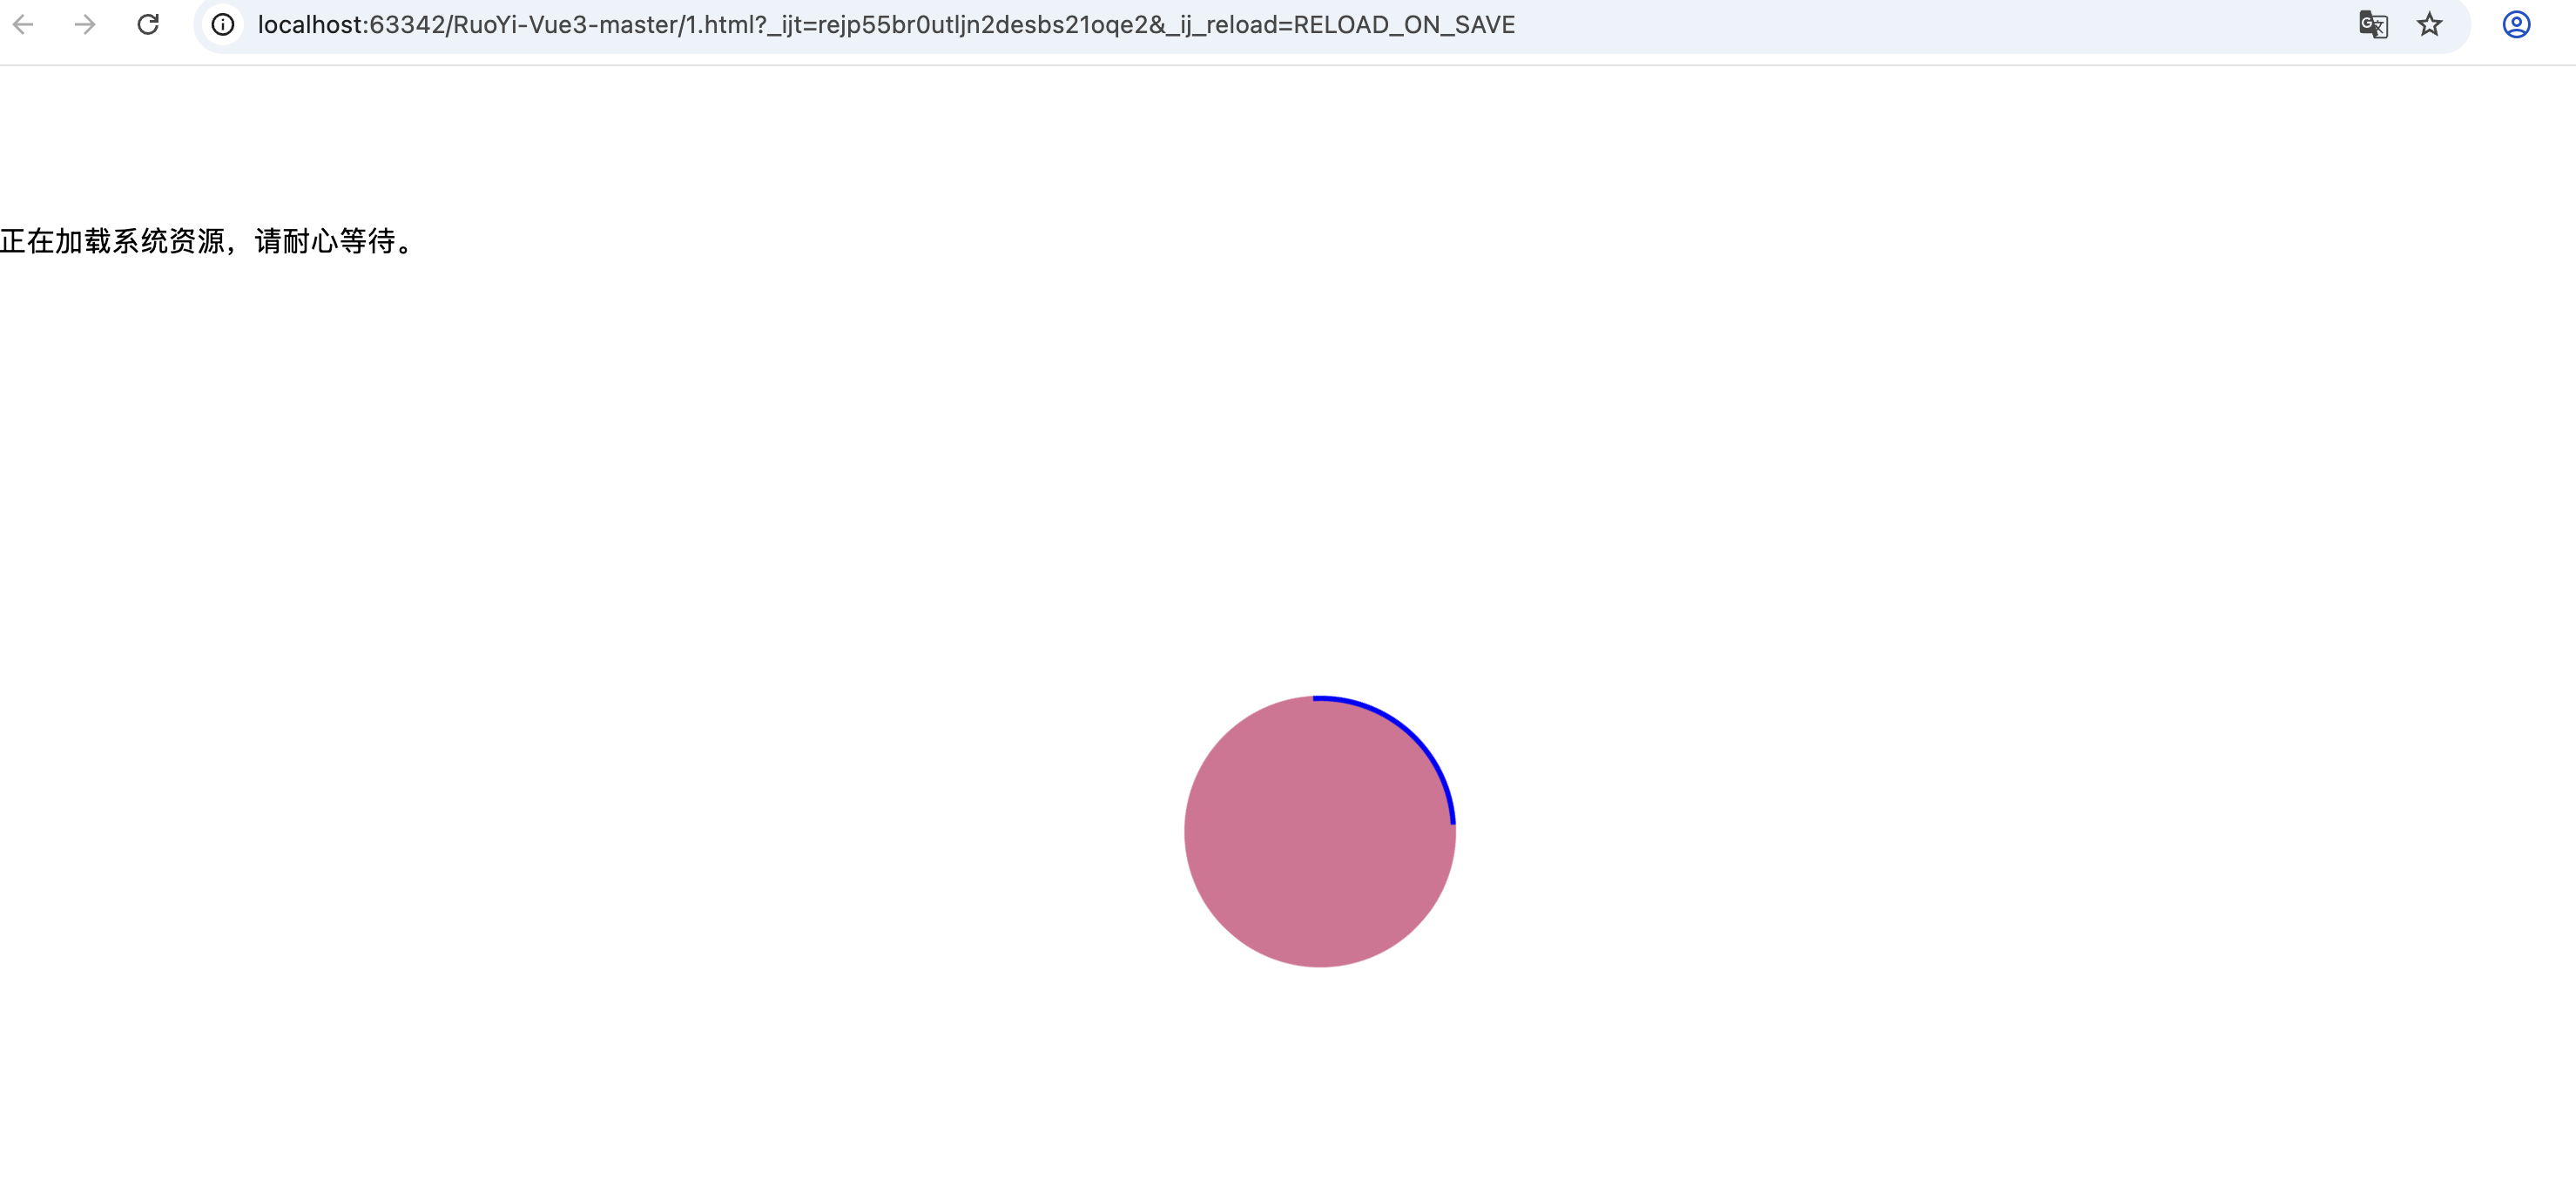Viewport: 2576px width, 1179px height.
Task: Click the right end of the blue arc
Action: pos(1453,820)
